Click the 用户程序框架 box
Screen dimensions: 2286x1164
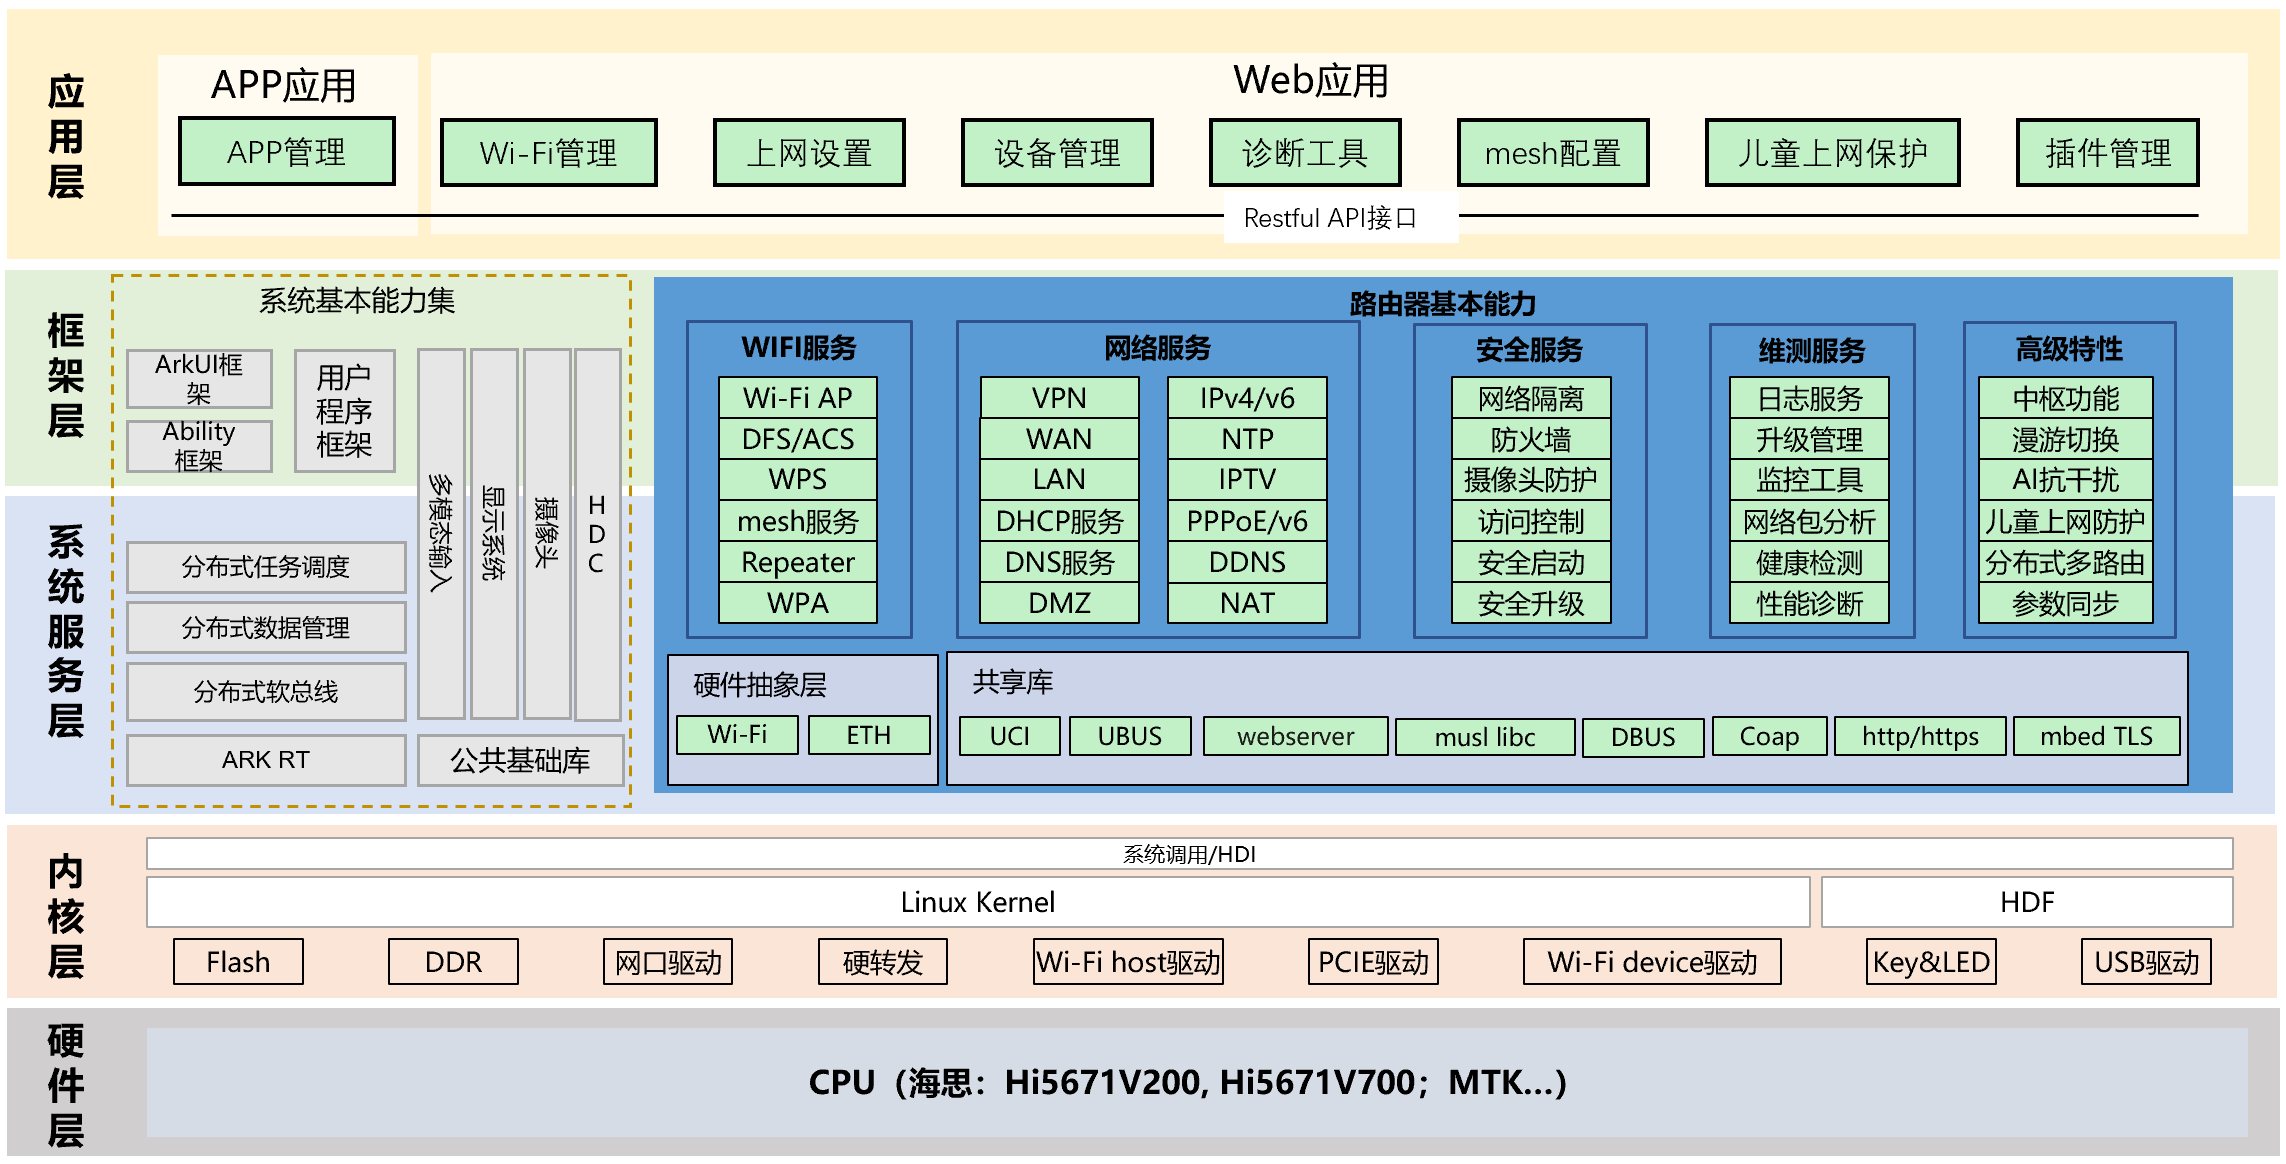pyautogui.click(x=344, y=411)
